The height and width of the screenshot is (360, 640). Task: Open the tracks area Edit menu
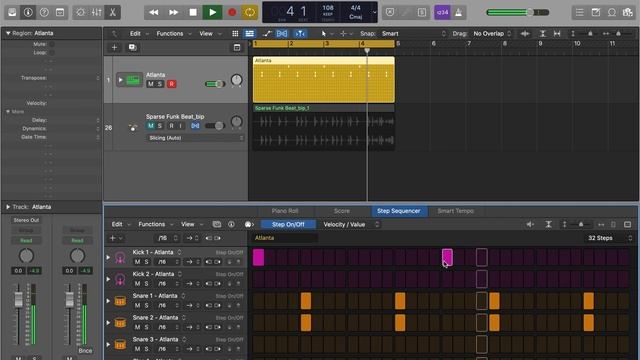[139, 33]
